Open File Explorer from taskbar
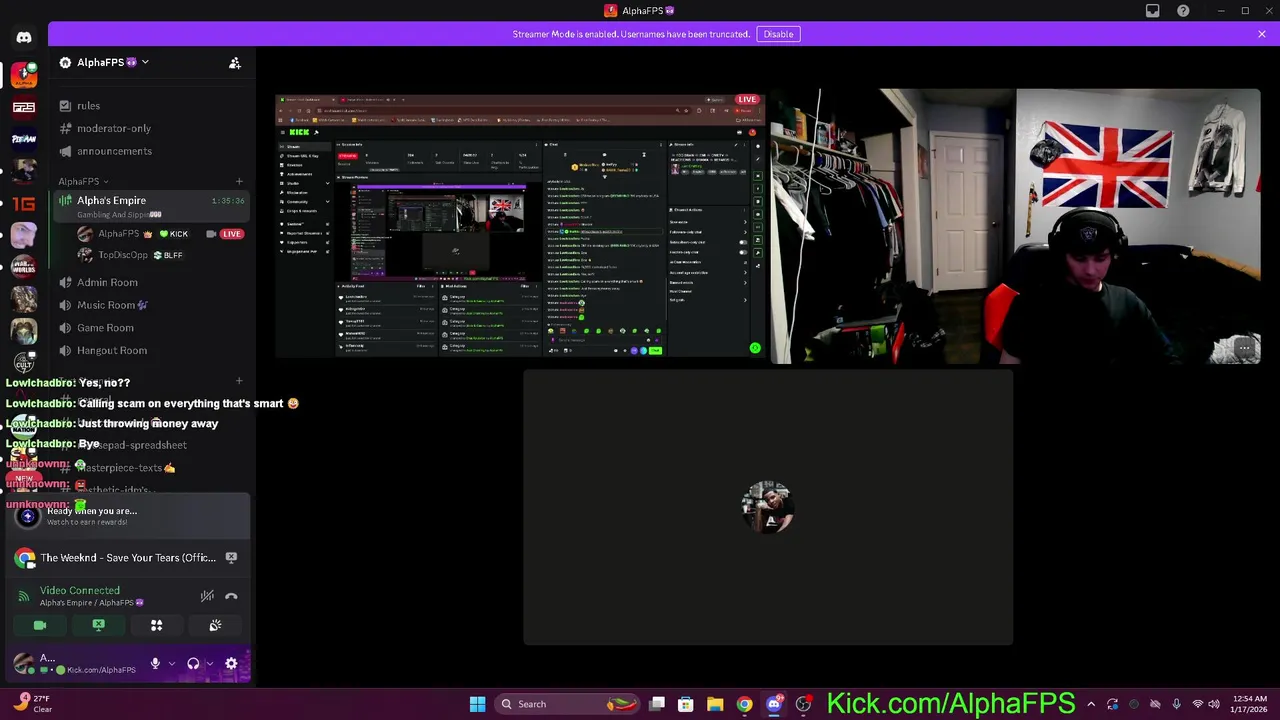Image resolution: width=1280 pixels, height=720 pixels. 715,704
